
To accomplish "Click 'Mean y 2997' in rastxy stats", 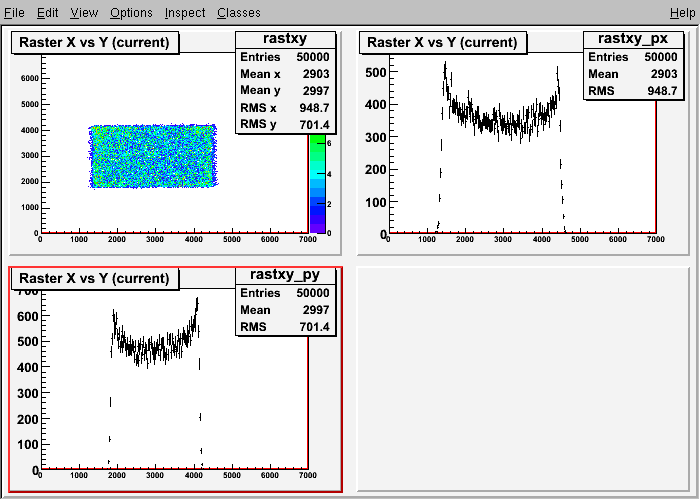I will coord(285,91).
